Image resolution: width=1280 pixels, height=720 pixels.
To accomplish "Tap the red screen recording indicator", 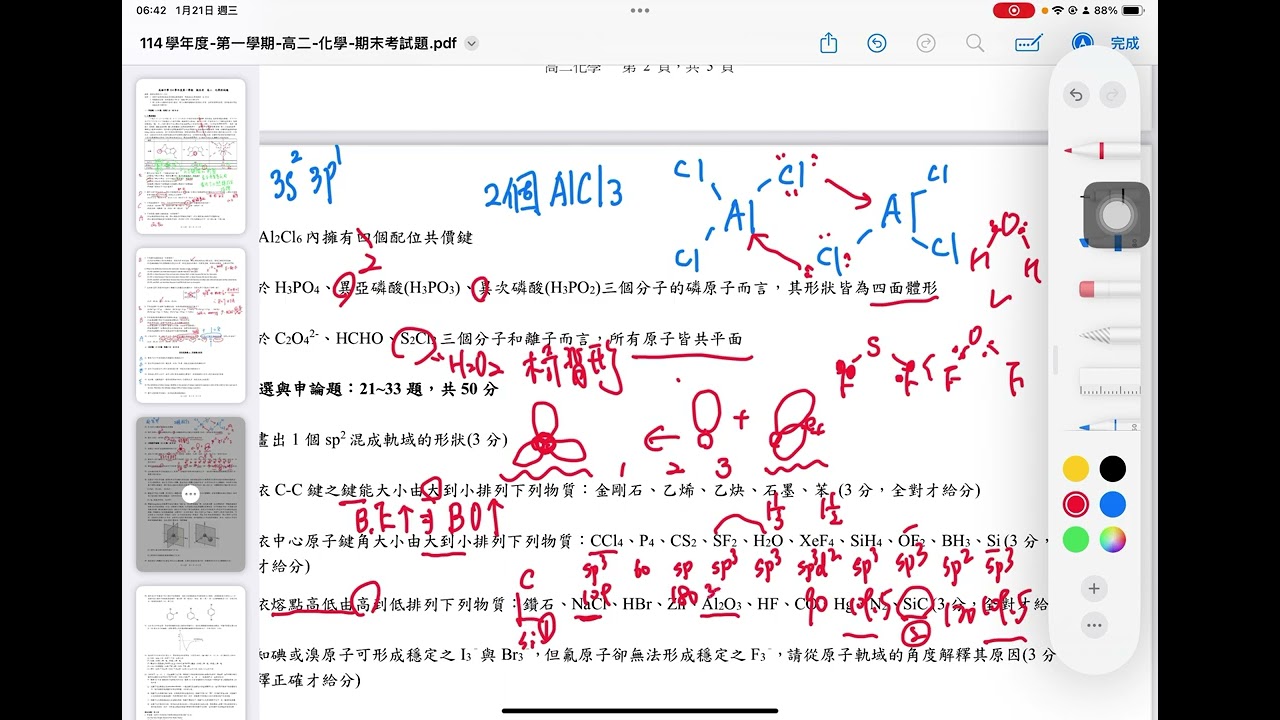I will tap(1013, 10).
